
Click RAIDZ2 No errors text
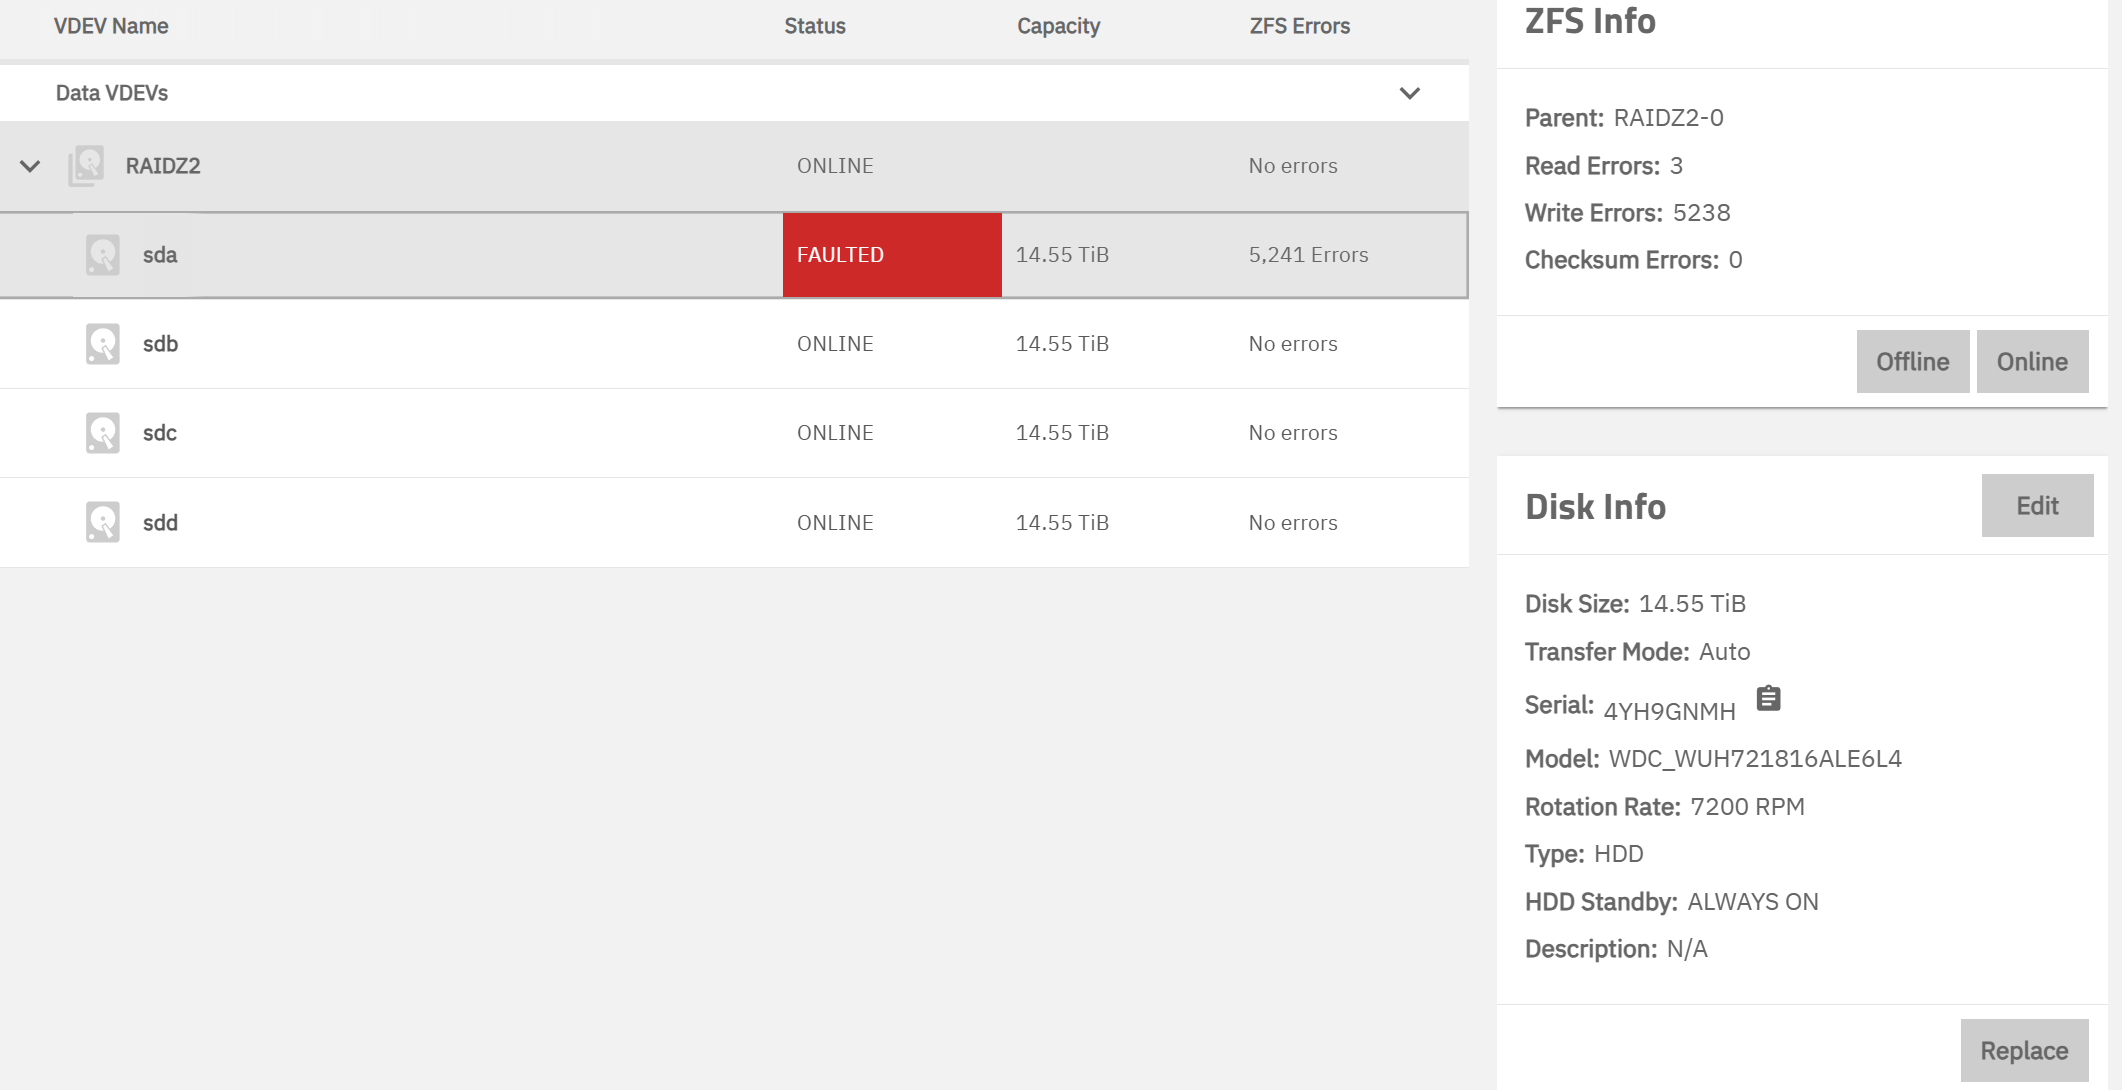1293,166
